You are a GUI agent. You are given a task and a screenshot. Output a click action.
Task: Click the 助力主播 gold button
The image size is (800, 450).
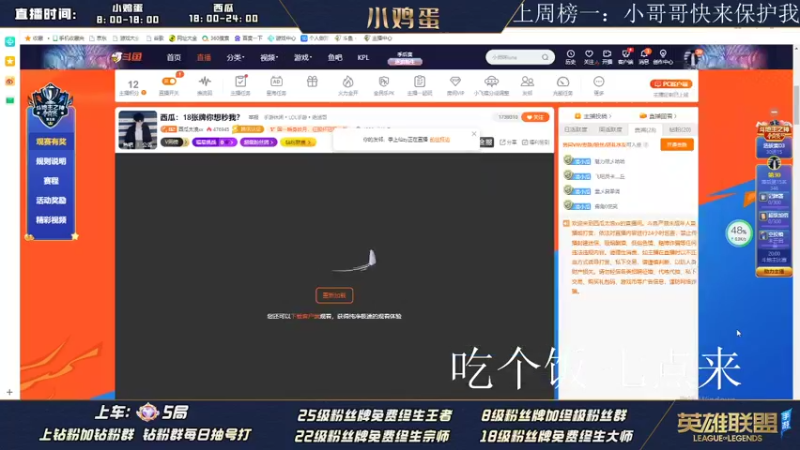point(774,272)
